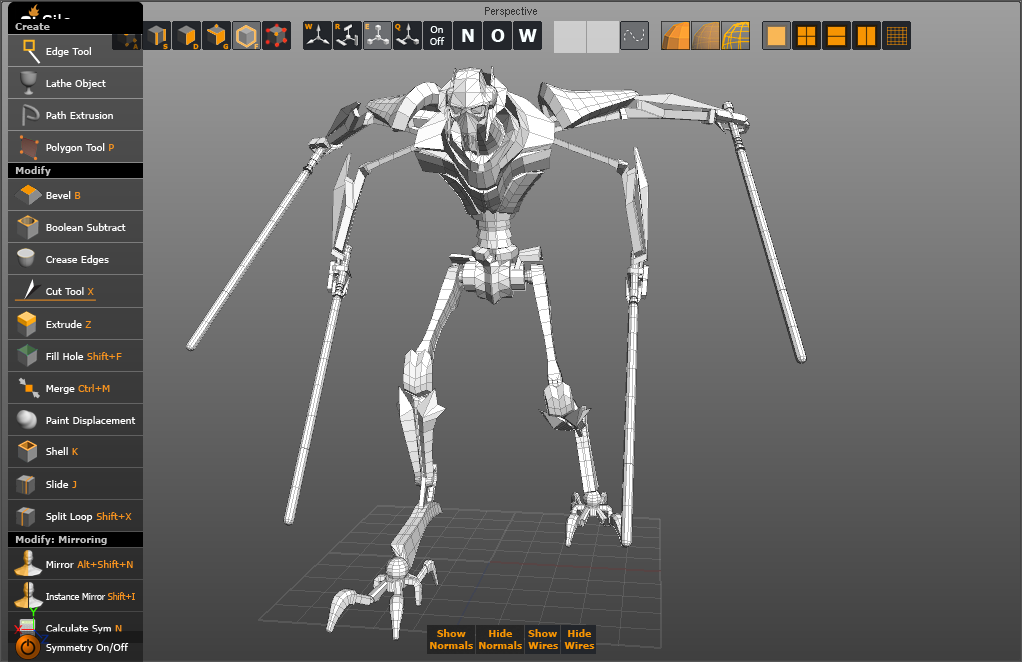Switch to four-view viewport layout
This screenshot has width=1022, height=662.
pyautogui.click(x=806, y=35)
